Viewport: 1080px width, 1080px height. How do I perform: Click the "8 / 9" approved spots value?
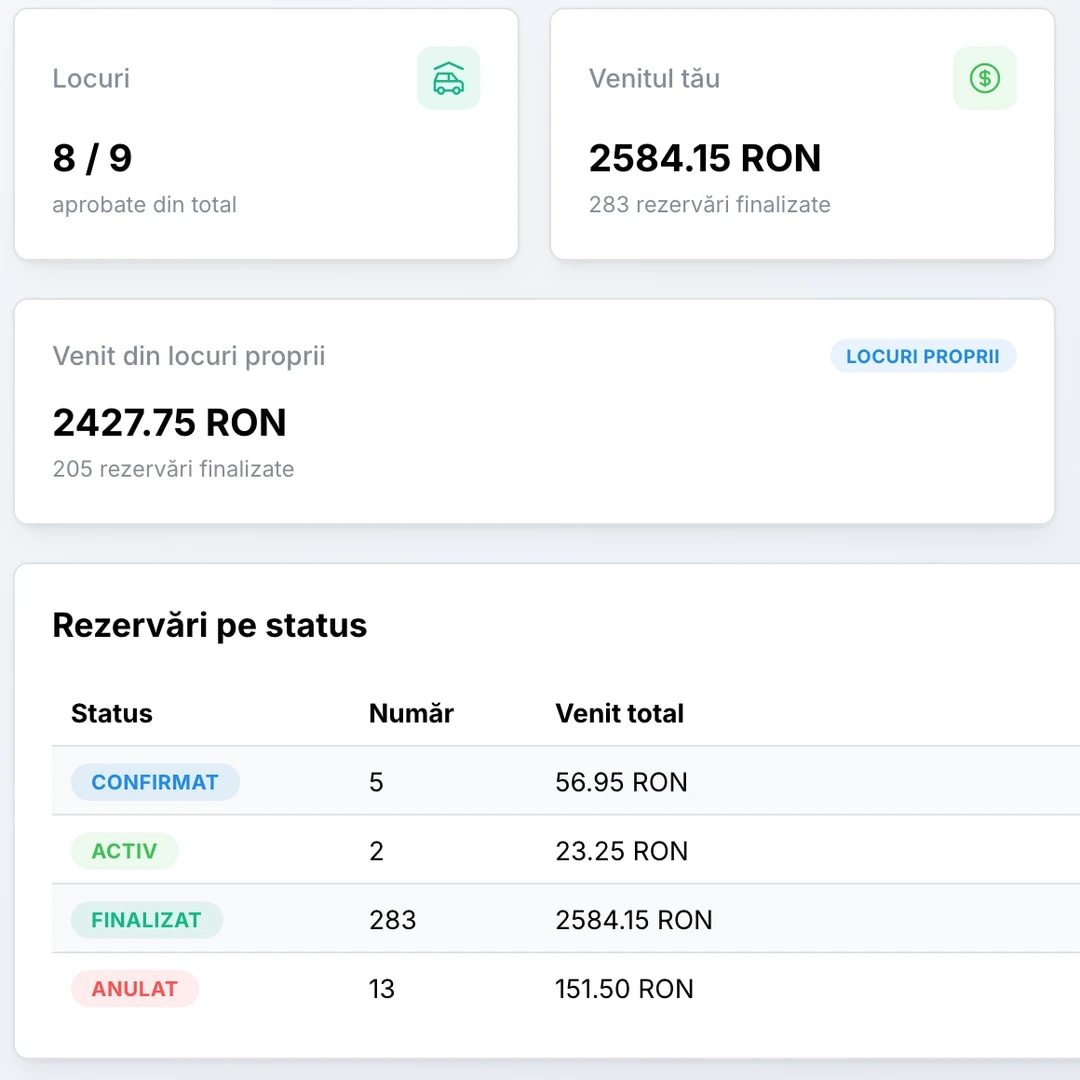(x=92, y=158)
